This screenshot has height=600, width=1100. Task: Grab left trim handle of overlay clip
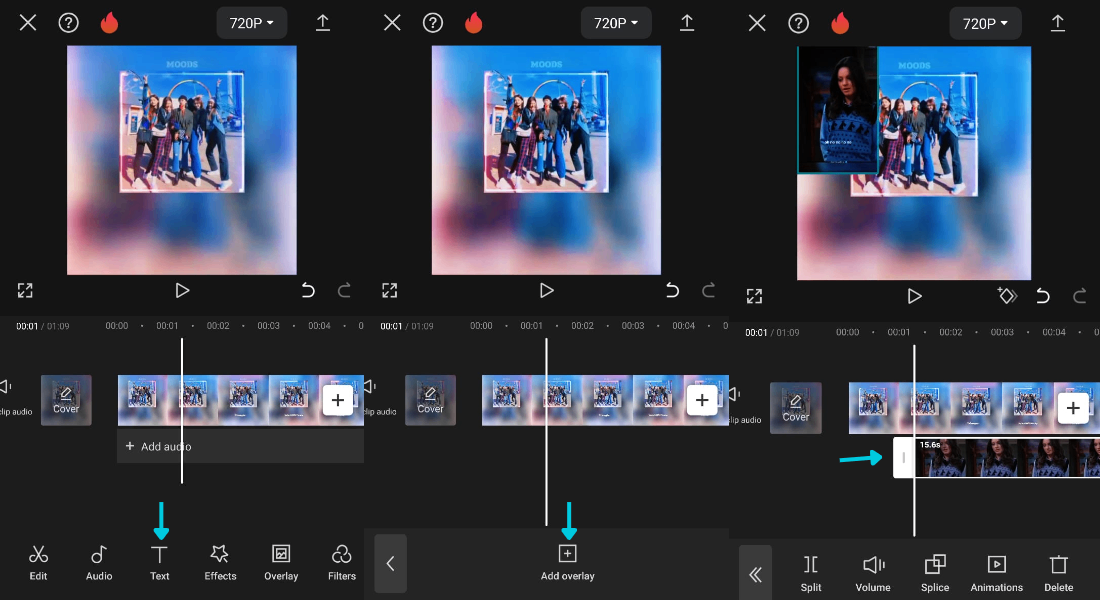pos(904,458)
